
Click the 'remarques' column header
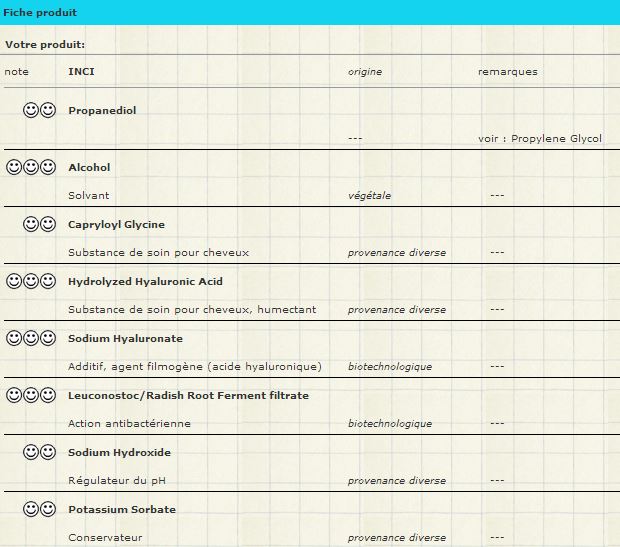click(x=508, y=72)
